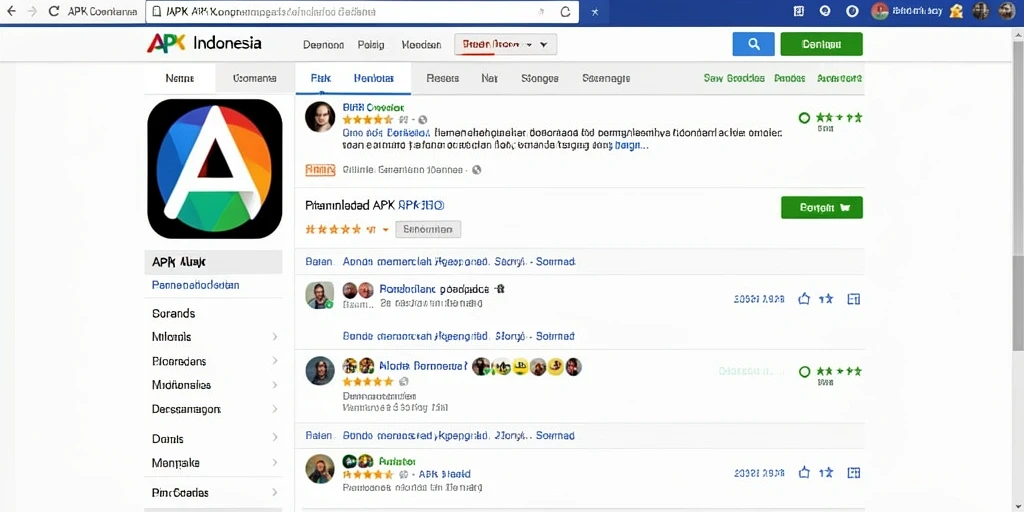
Task: Open the red-outlined dropdown in header
Action: (505, 44)
